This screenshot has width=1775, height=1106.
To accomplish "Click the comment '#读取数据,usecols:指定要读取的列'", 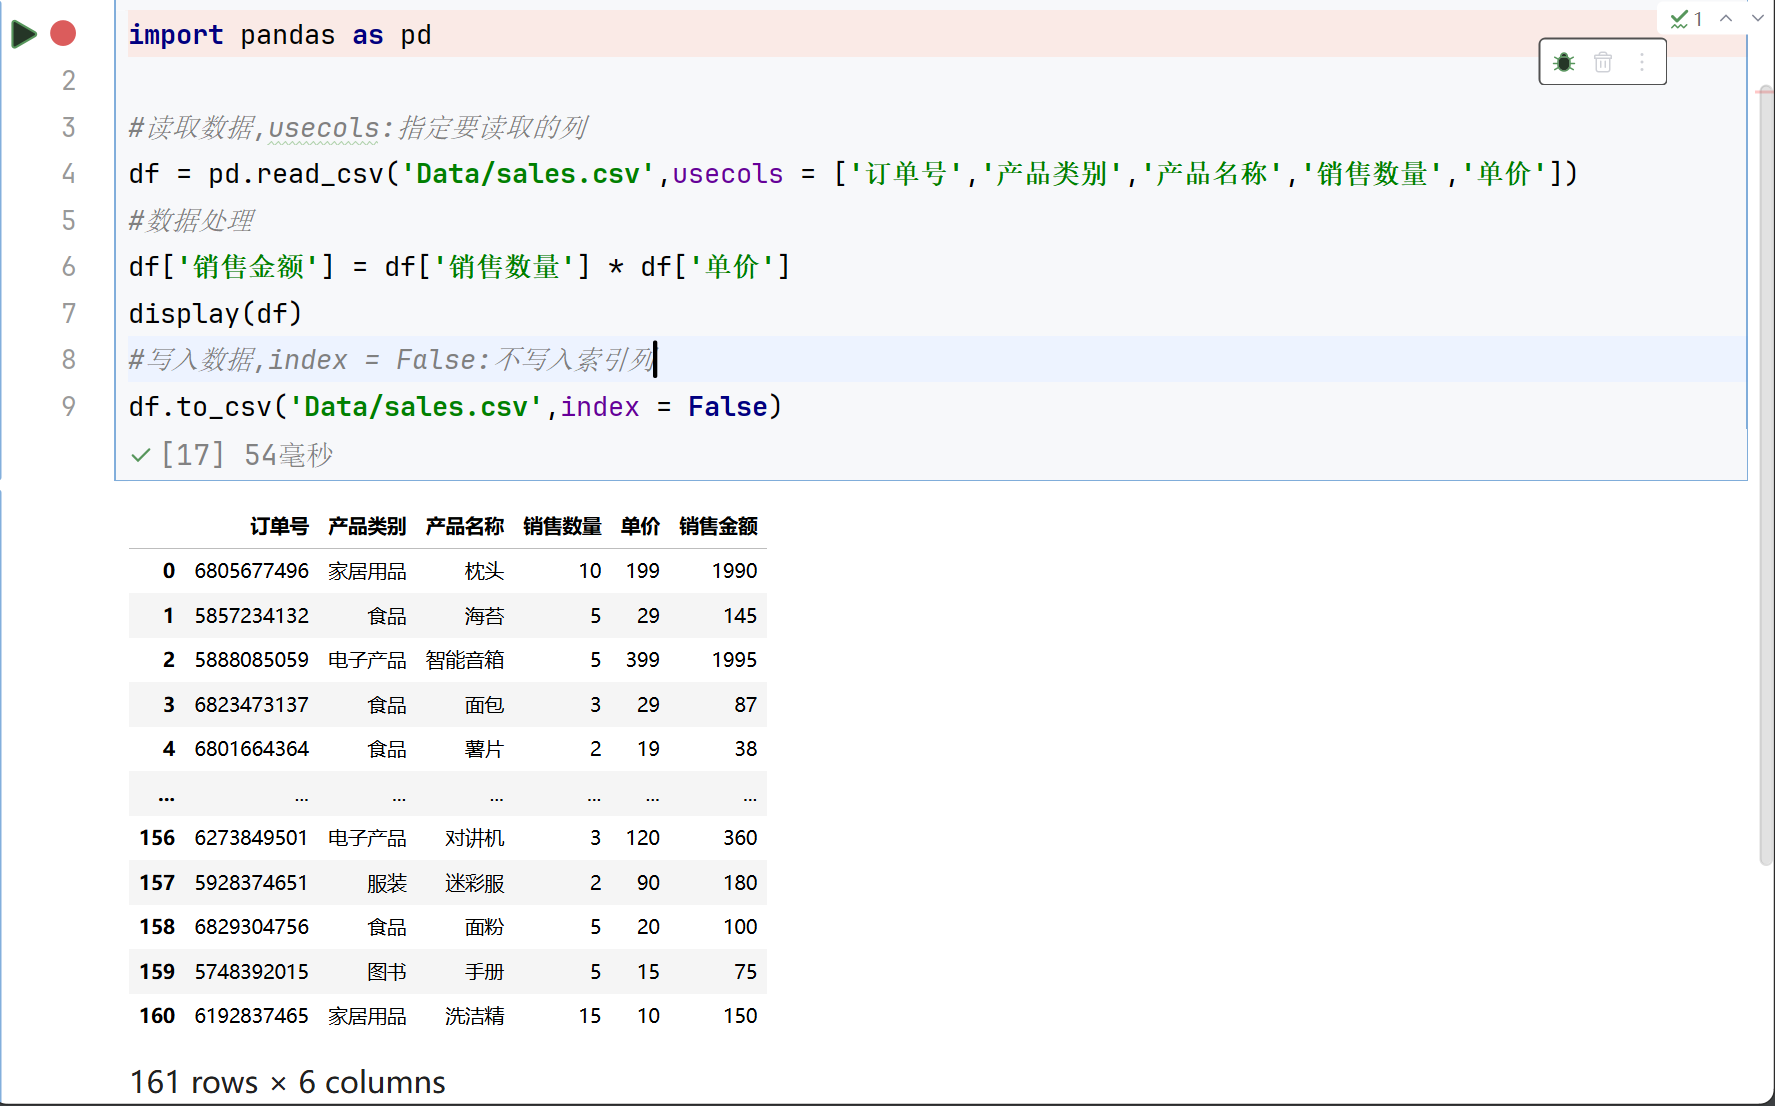I will (x=358, y=128).
